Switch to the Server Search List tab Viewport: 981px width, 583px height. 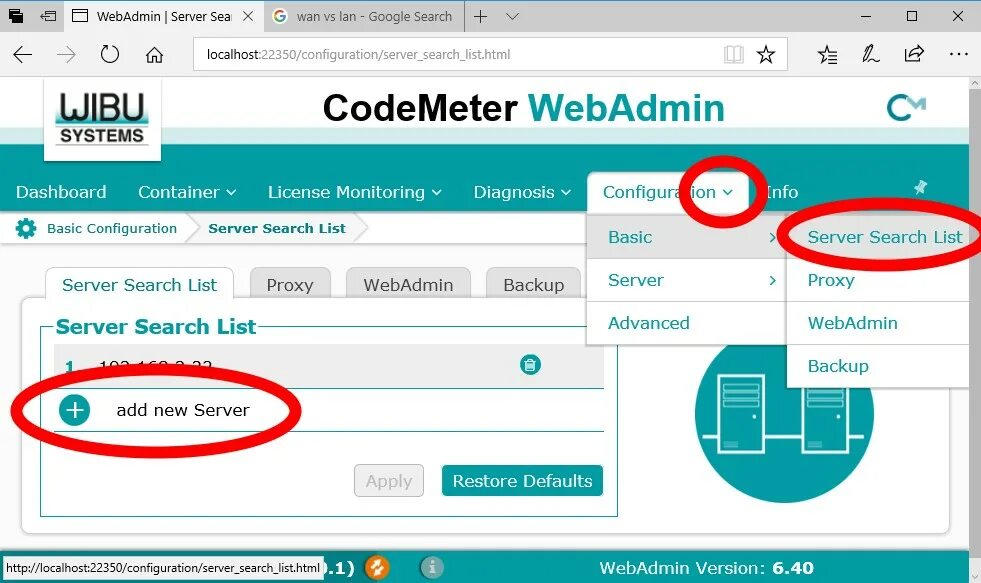140,285
